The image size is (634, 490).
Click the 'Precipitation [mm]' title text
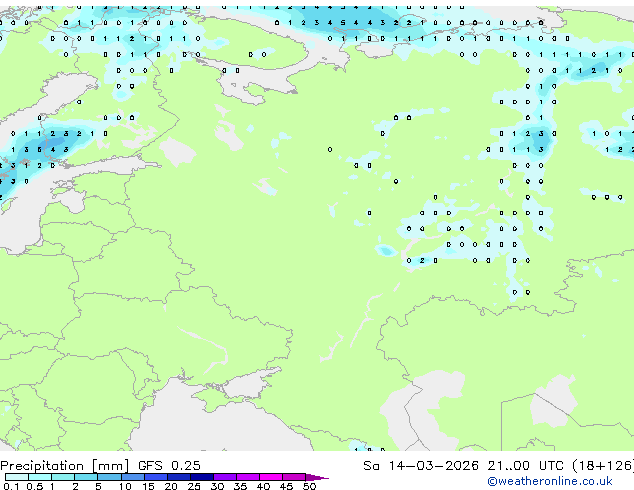pos(65,466)
